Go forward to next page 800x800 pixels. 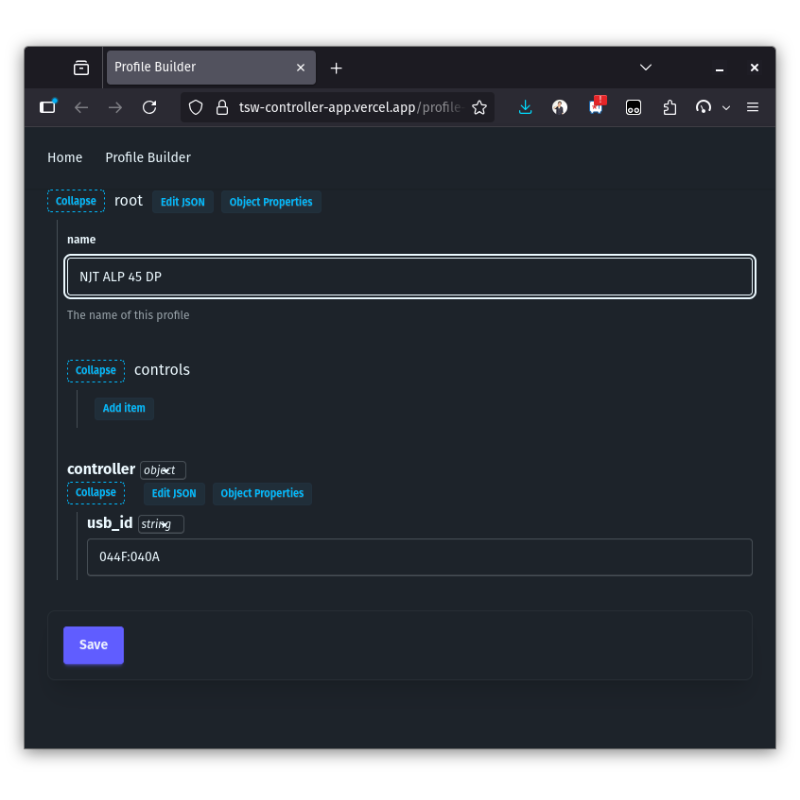coord(115,107)
